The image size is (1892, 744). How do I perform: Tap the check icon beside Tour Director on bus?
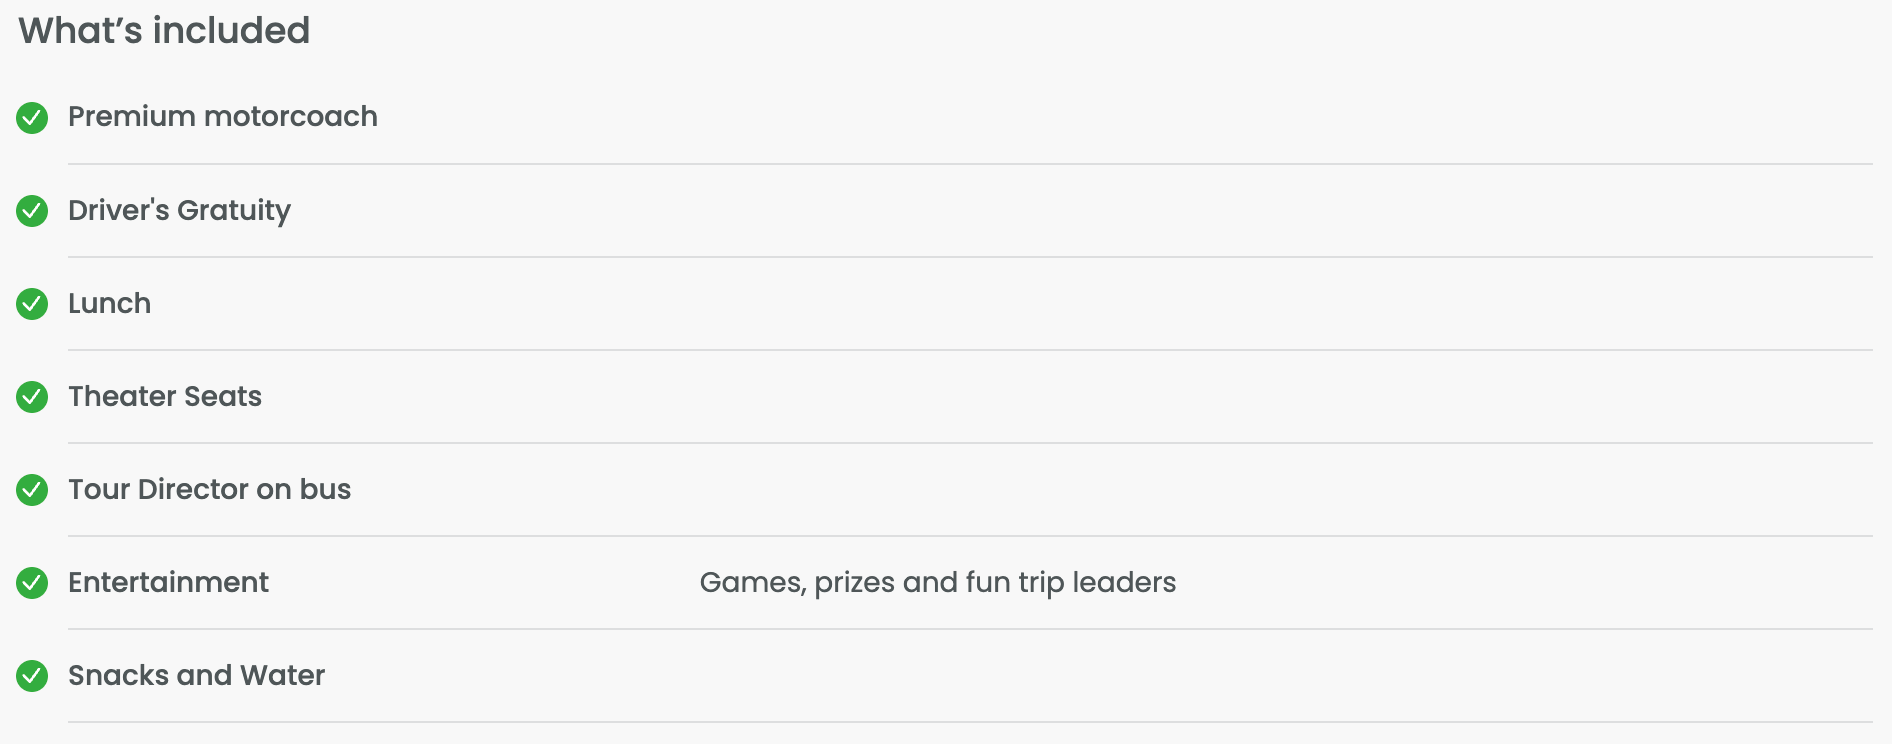click(x=32, y=490)
